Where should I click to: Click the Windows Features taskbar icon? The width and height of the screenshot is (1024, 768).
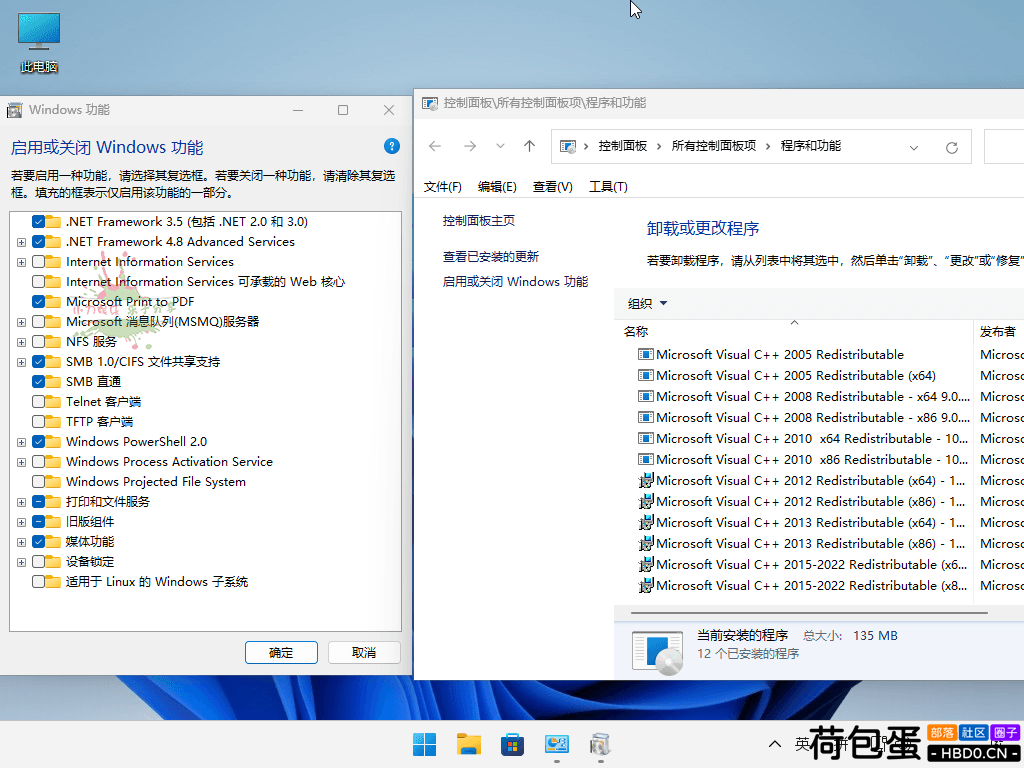[600, 744]
